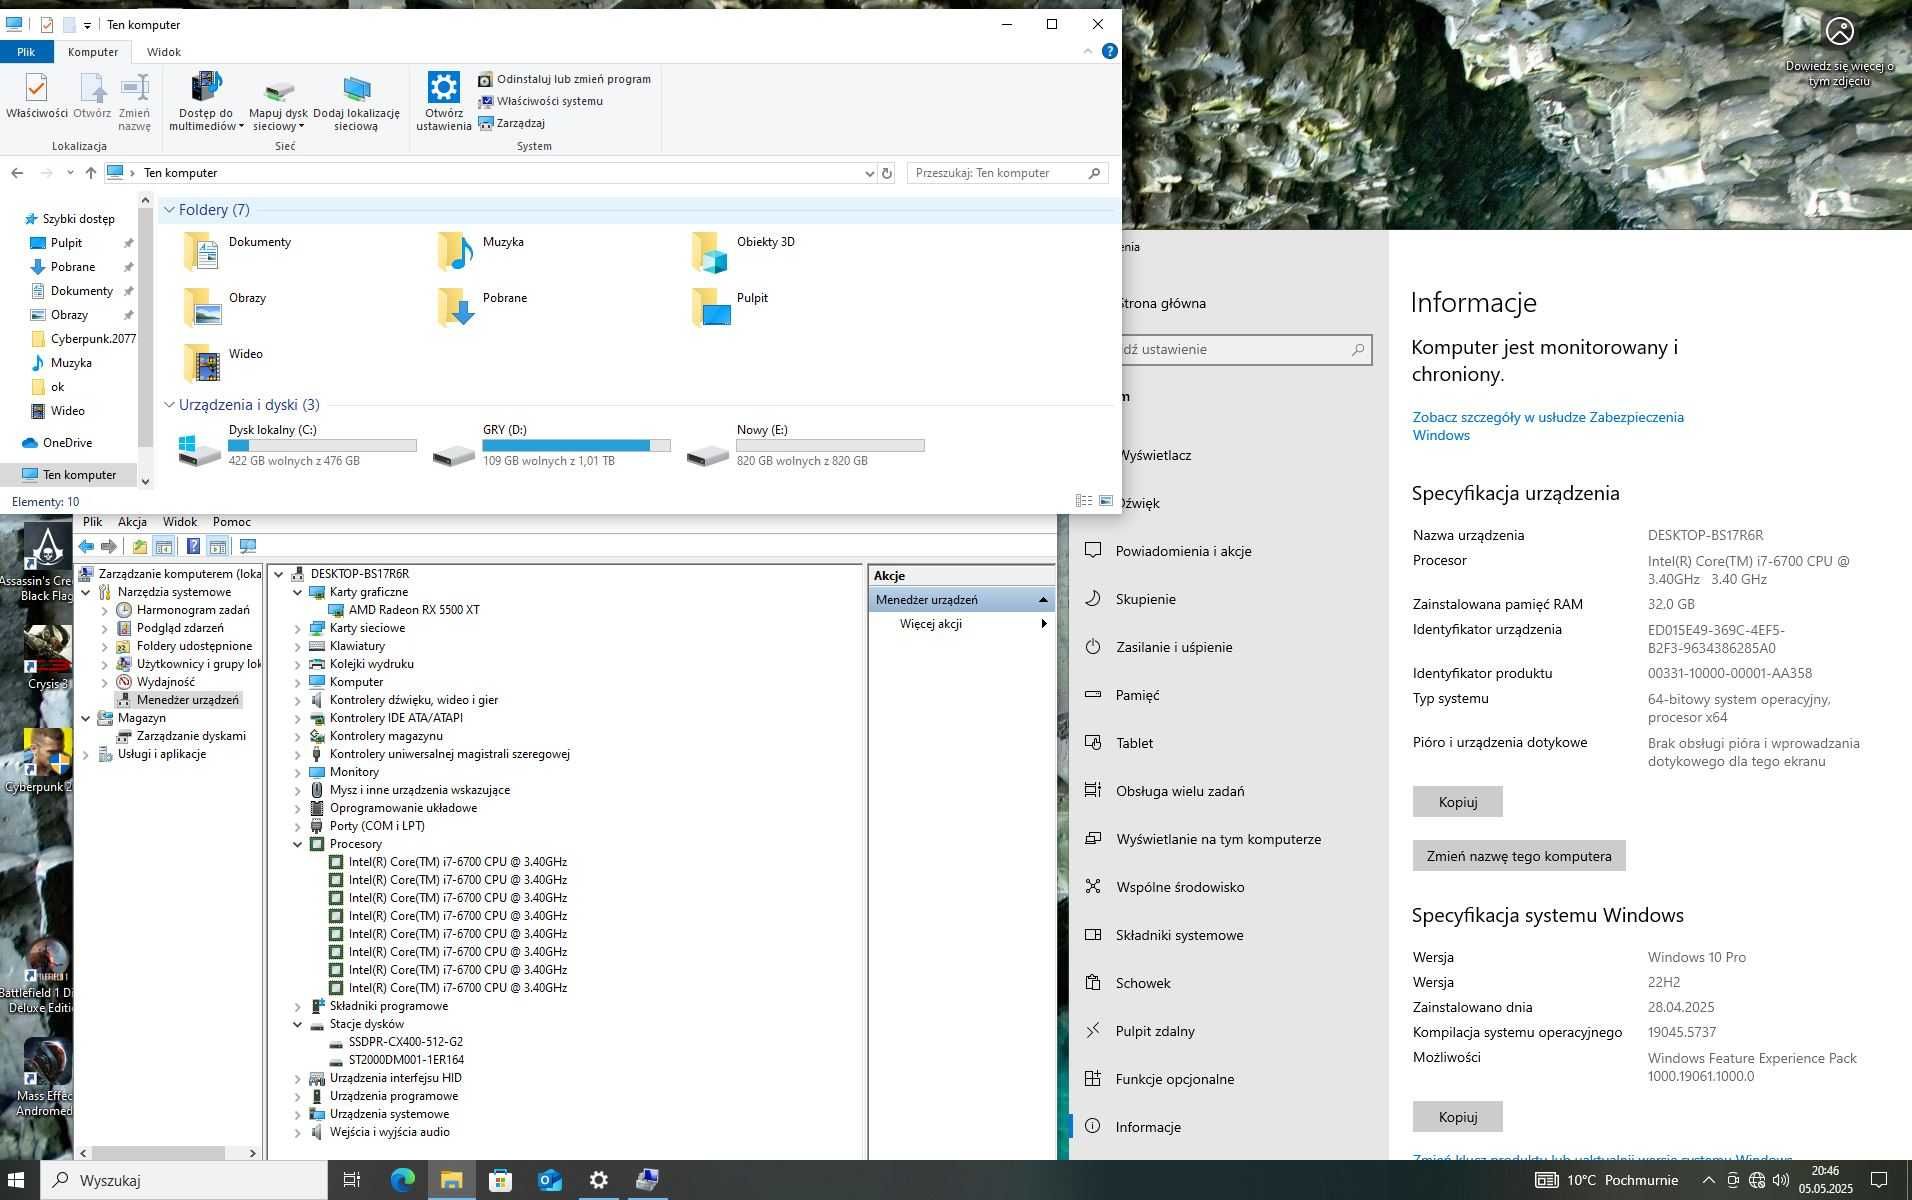This screenshot has width=1912, height=1200.
Task: Open Outlook from the taskbar
Action: [x=549, y=1180]
